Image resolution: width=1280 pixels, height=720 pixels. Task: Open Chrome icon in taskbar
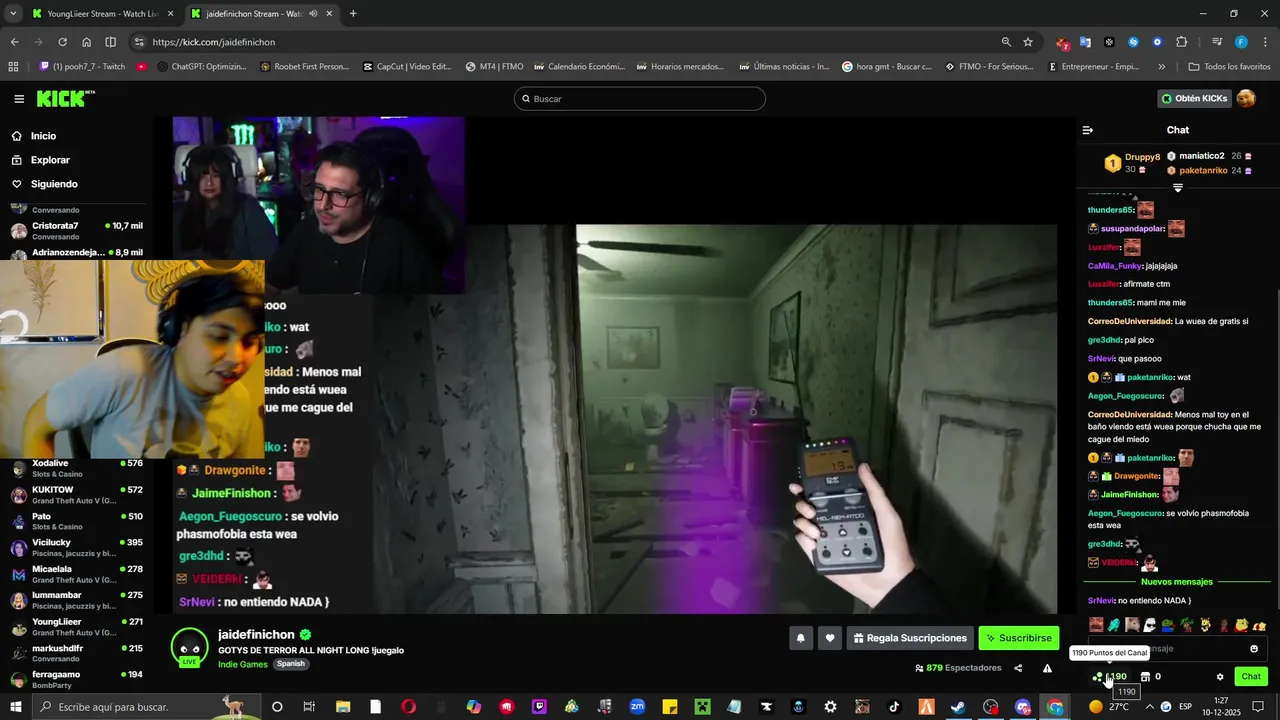click(1055, 707)
